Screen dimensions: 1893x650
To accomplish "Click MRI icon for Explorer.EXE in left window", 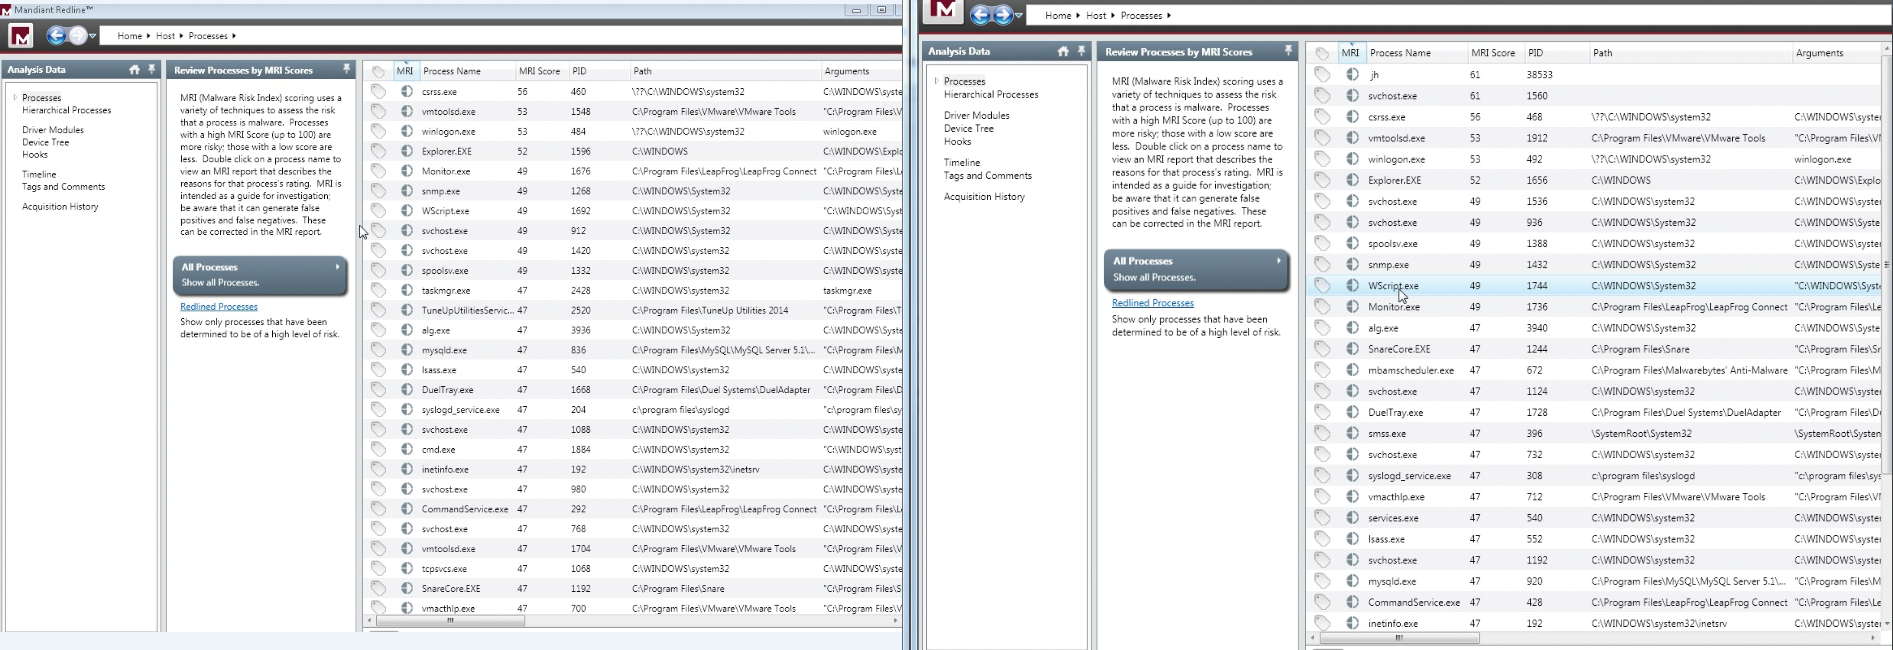I will click(x=406, y=151).
